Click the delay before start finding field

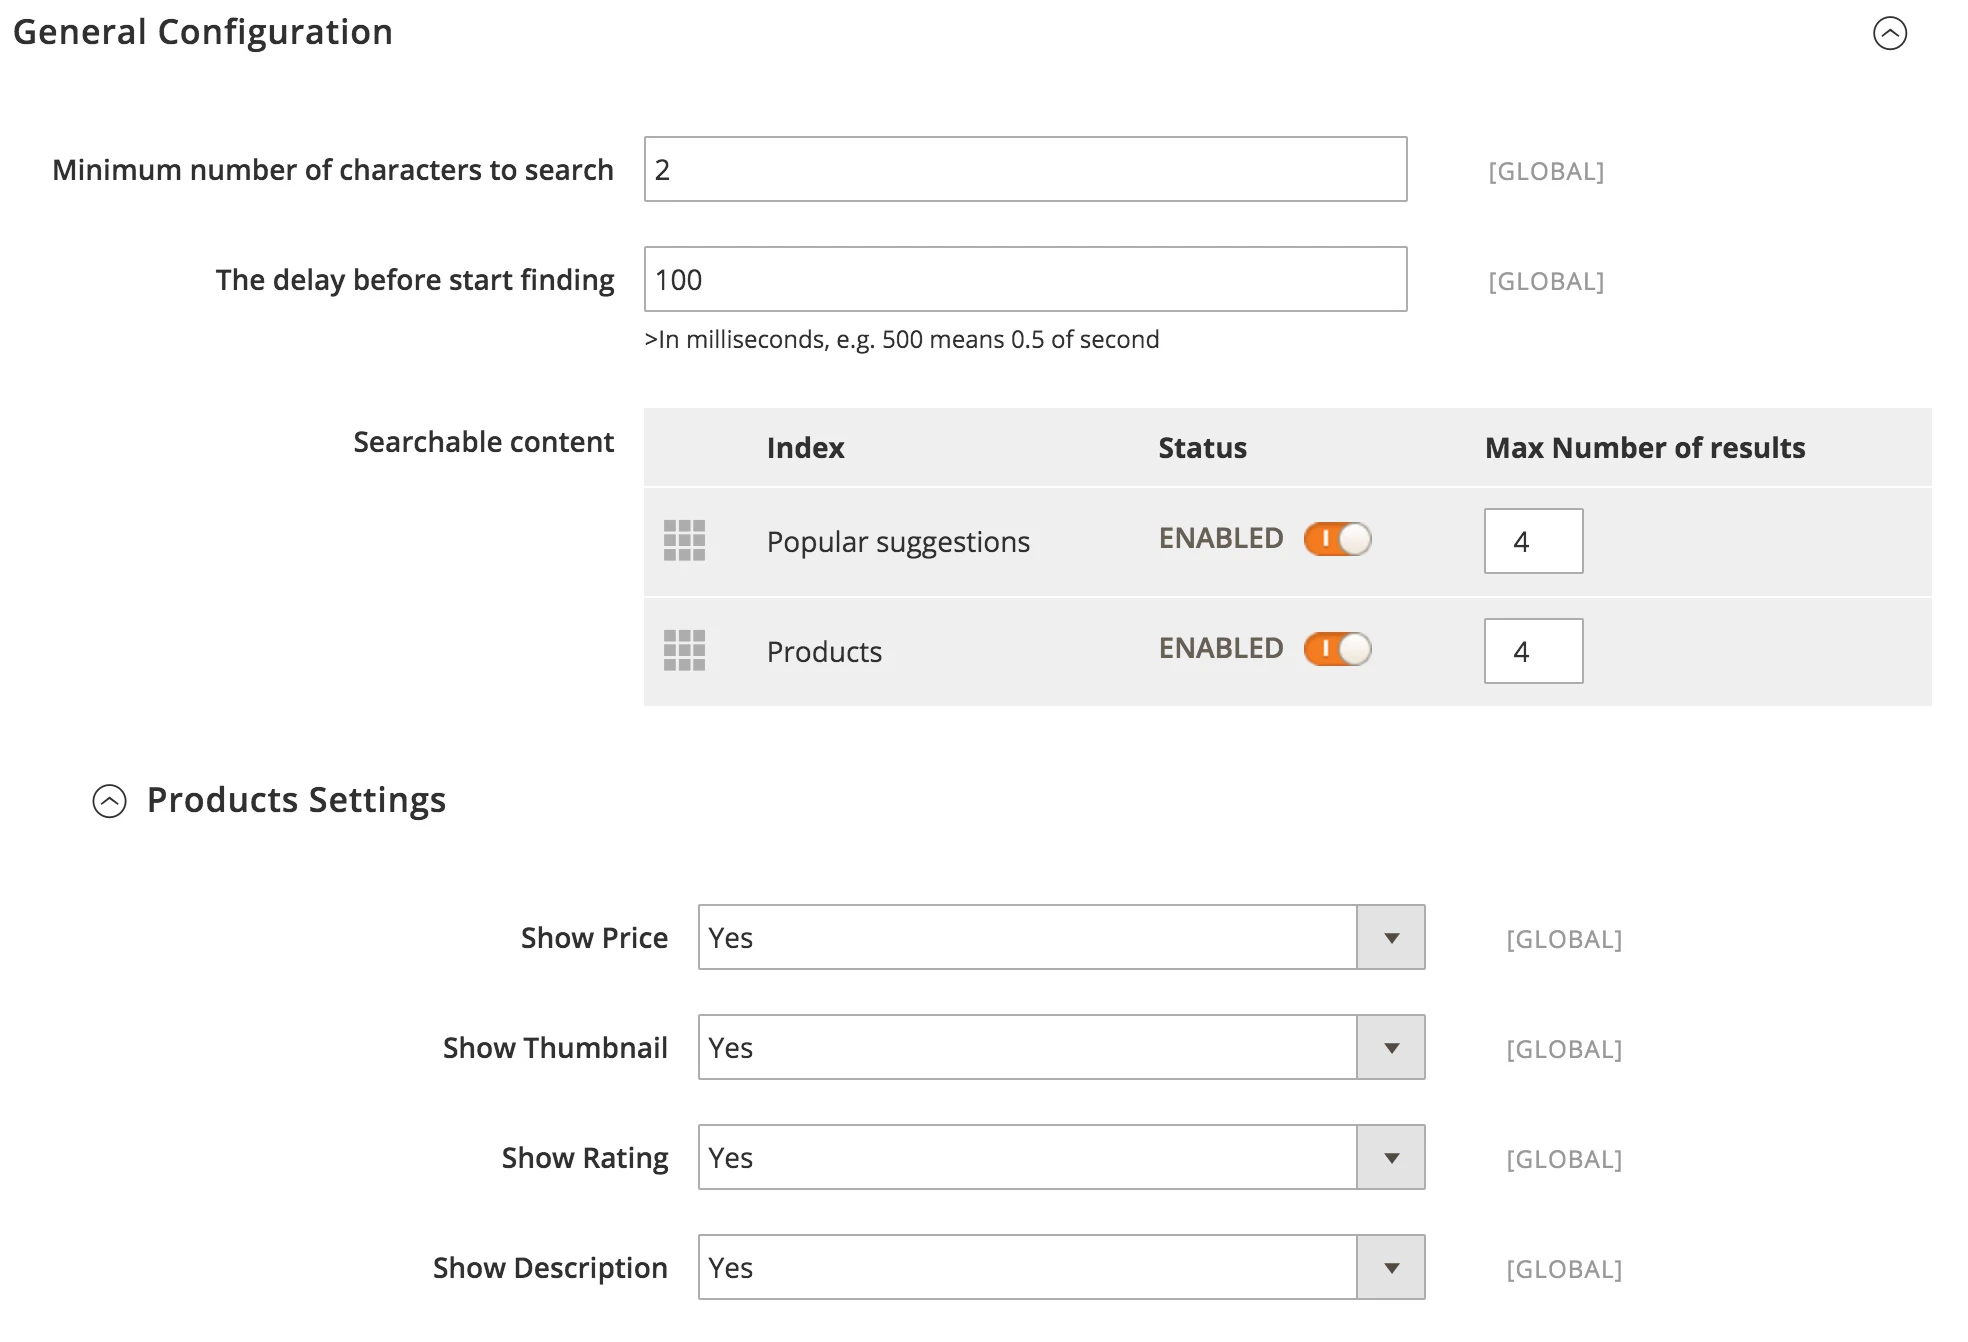[x=1025, y=279]
